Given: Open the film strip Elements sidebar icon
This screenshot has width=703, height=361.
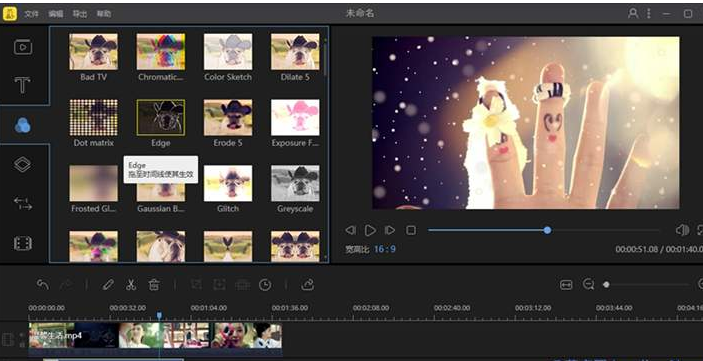Looking at the screenshot, I should pyautogui.click(x=23, y=244).
